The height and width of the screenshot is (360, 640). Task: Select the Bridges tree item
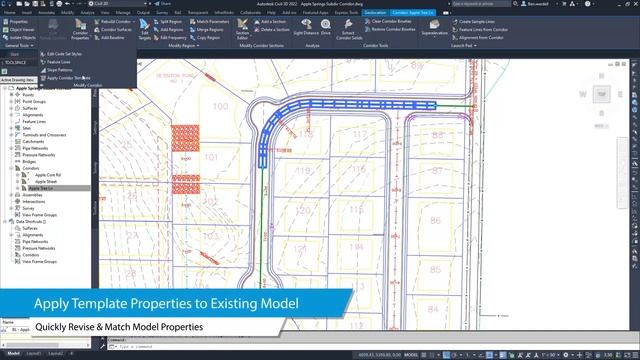click(29, 162)
